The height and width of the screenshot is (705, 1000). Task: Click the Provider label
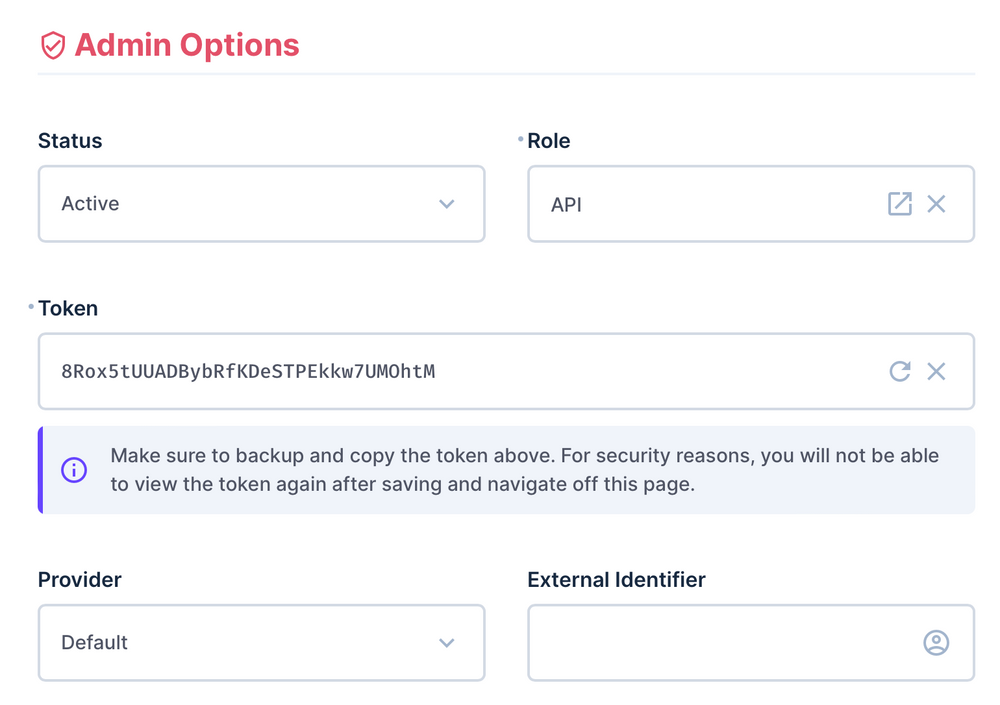click(80, 579)
